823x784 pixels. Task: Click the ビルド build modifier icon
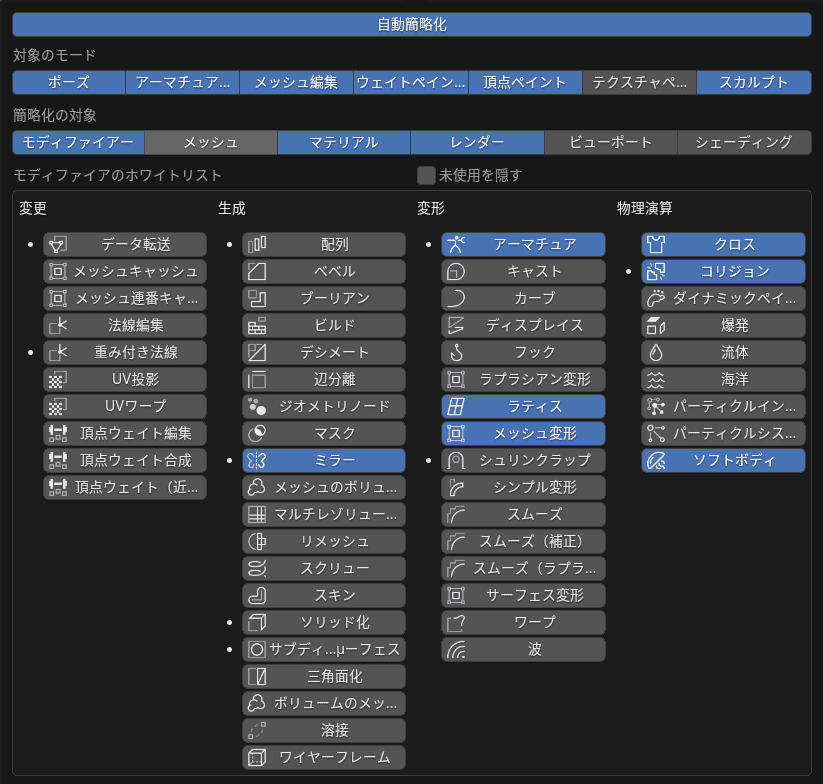click(257, 325)
